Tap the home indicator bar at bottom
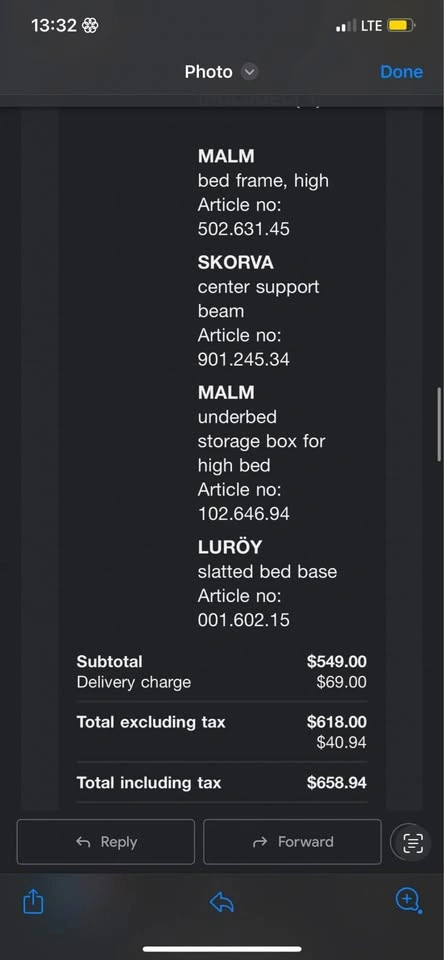This screenshot has width=444, height=960. (x=222, y=948)
